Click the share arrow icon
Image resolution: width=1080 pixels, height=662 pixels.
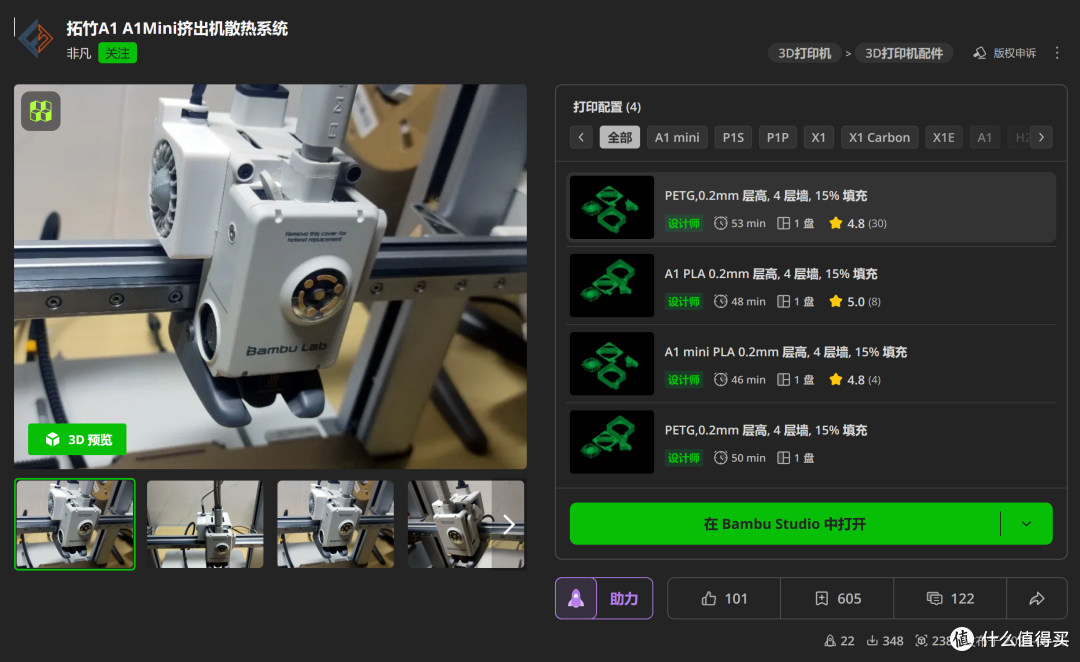1037,598
